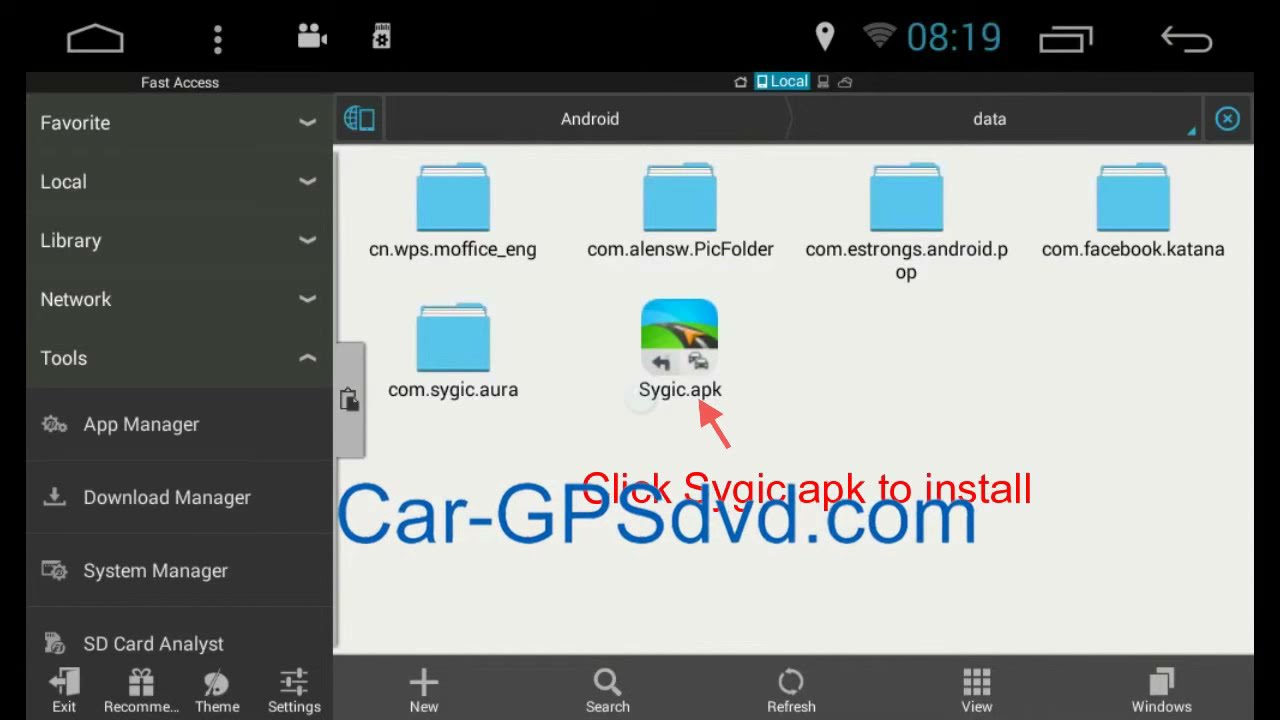Open the com.alensw.PicFolder folder
Image resolution: width=1280 pixels, height=720 pixels.
tap(680, 211)
